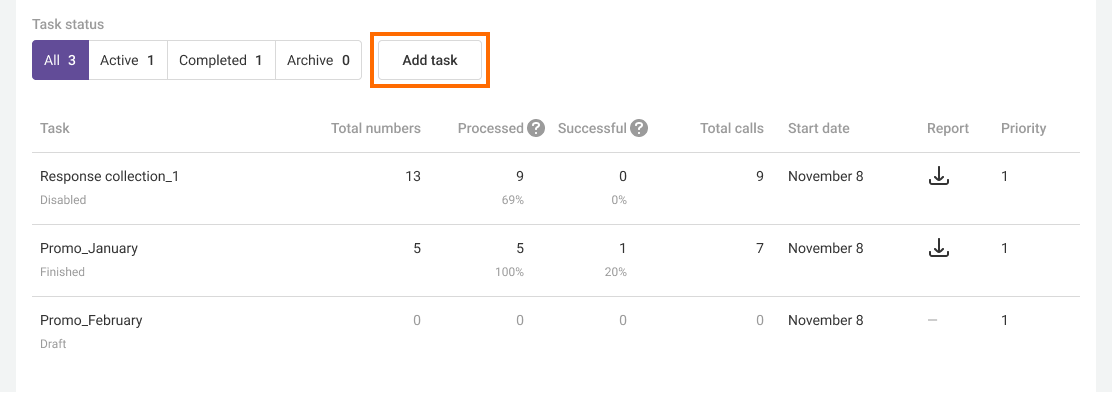This screenshot has height=416, width=1112.
Task: Click the Priority column header
Action: coord(1023,128)
